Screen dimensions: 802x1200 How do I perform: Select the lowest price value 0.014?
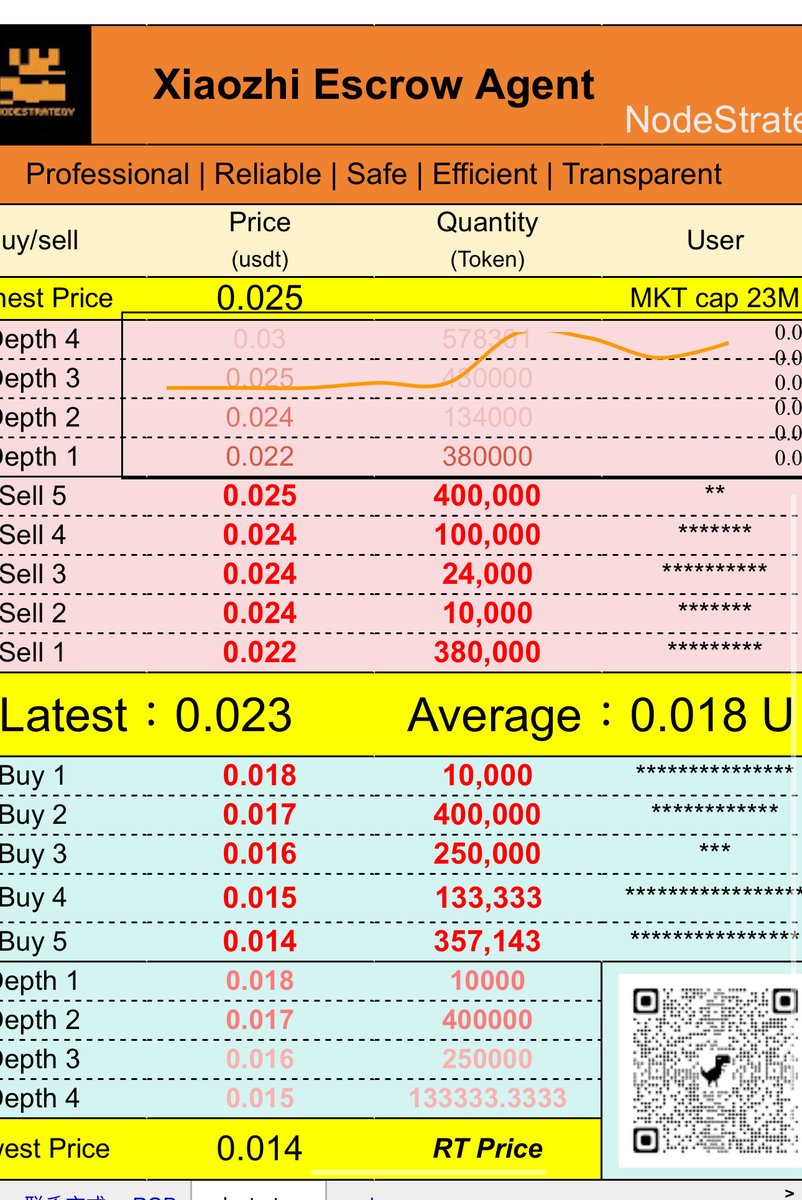(260, 1149)
